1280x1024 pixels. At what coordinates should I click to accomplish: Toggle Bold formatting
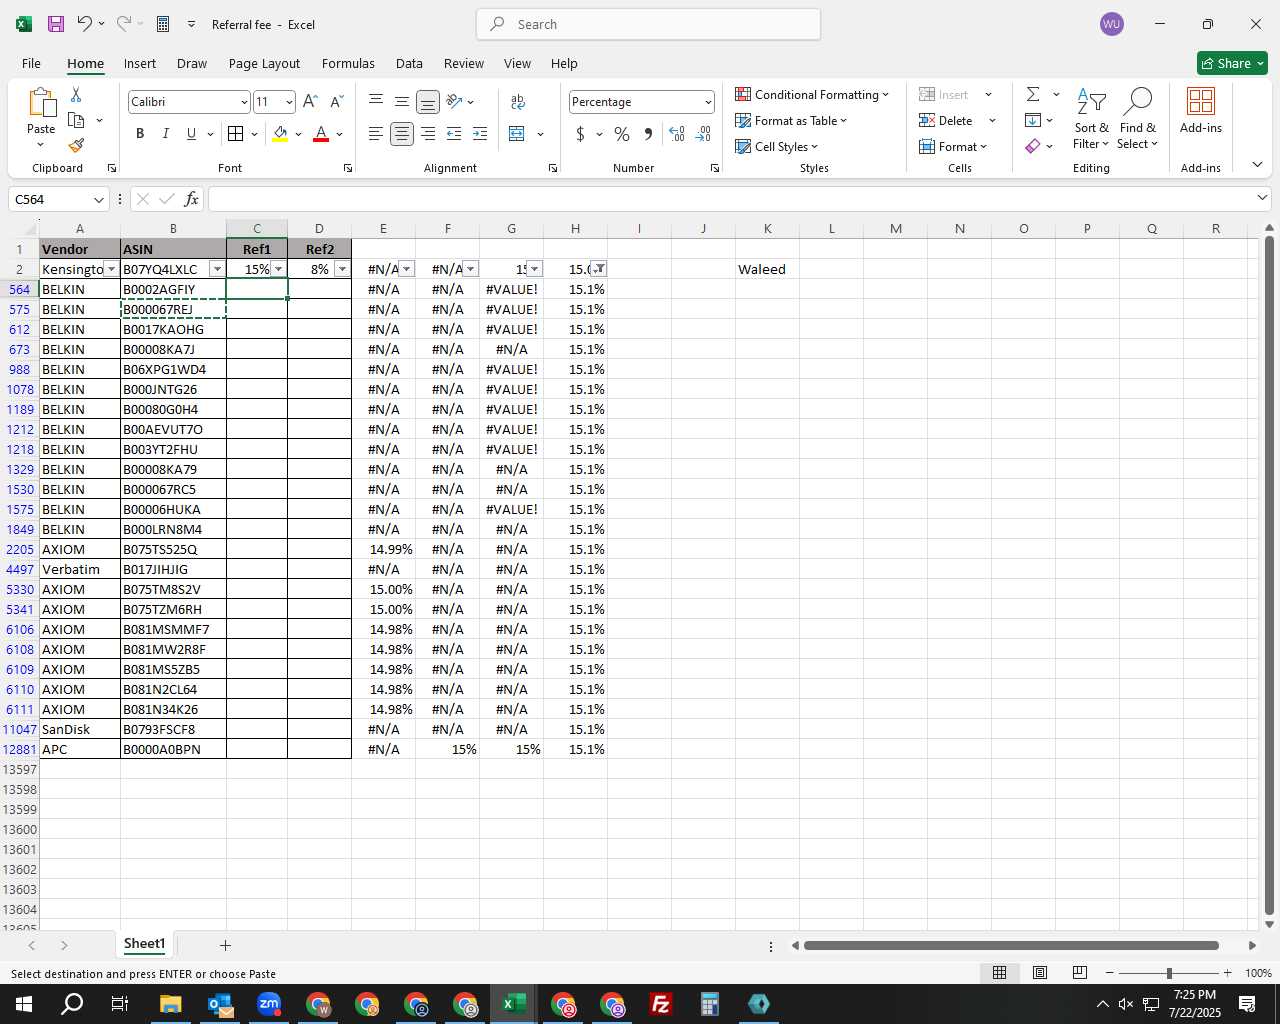[x=140, y=133]
